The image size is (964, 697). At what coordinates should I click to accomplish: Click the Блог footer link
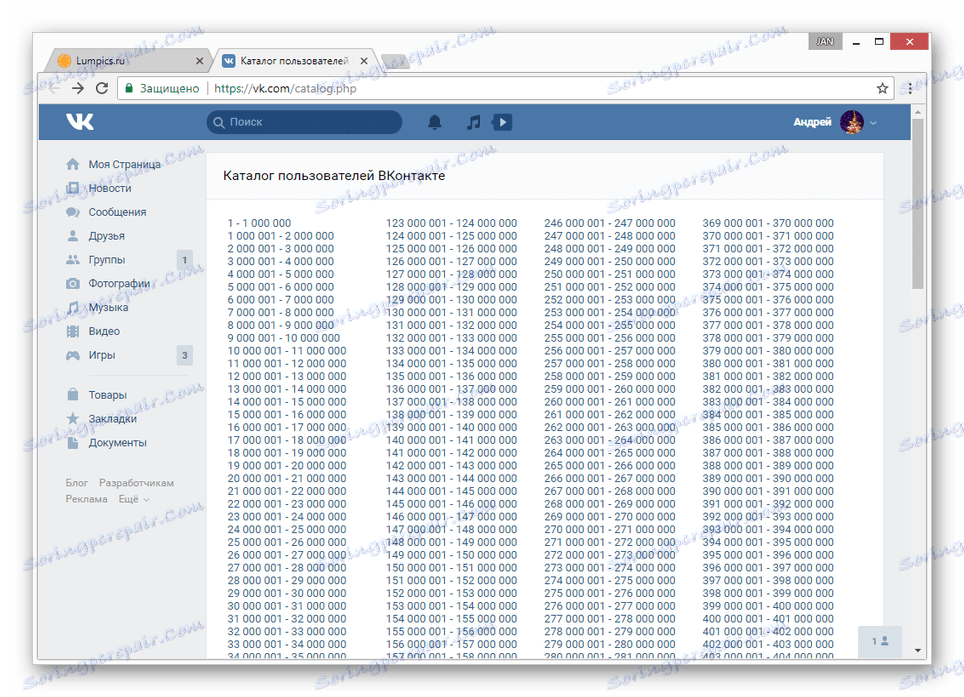coord(77,483)
